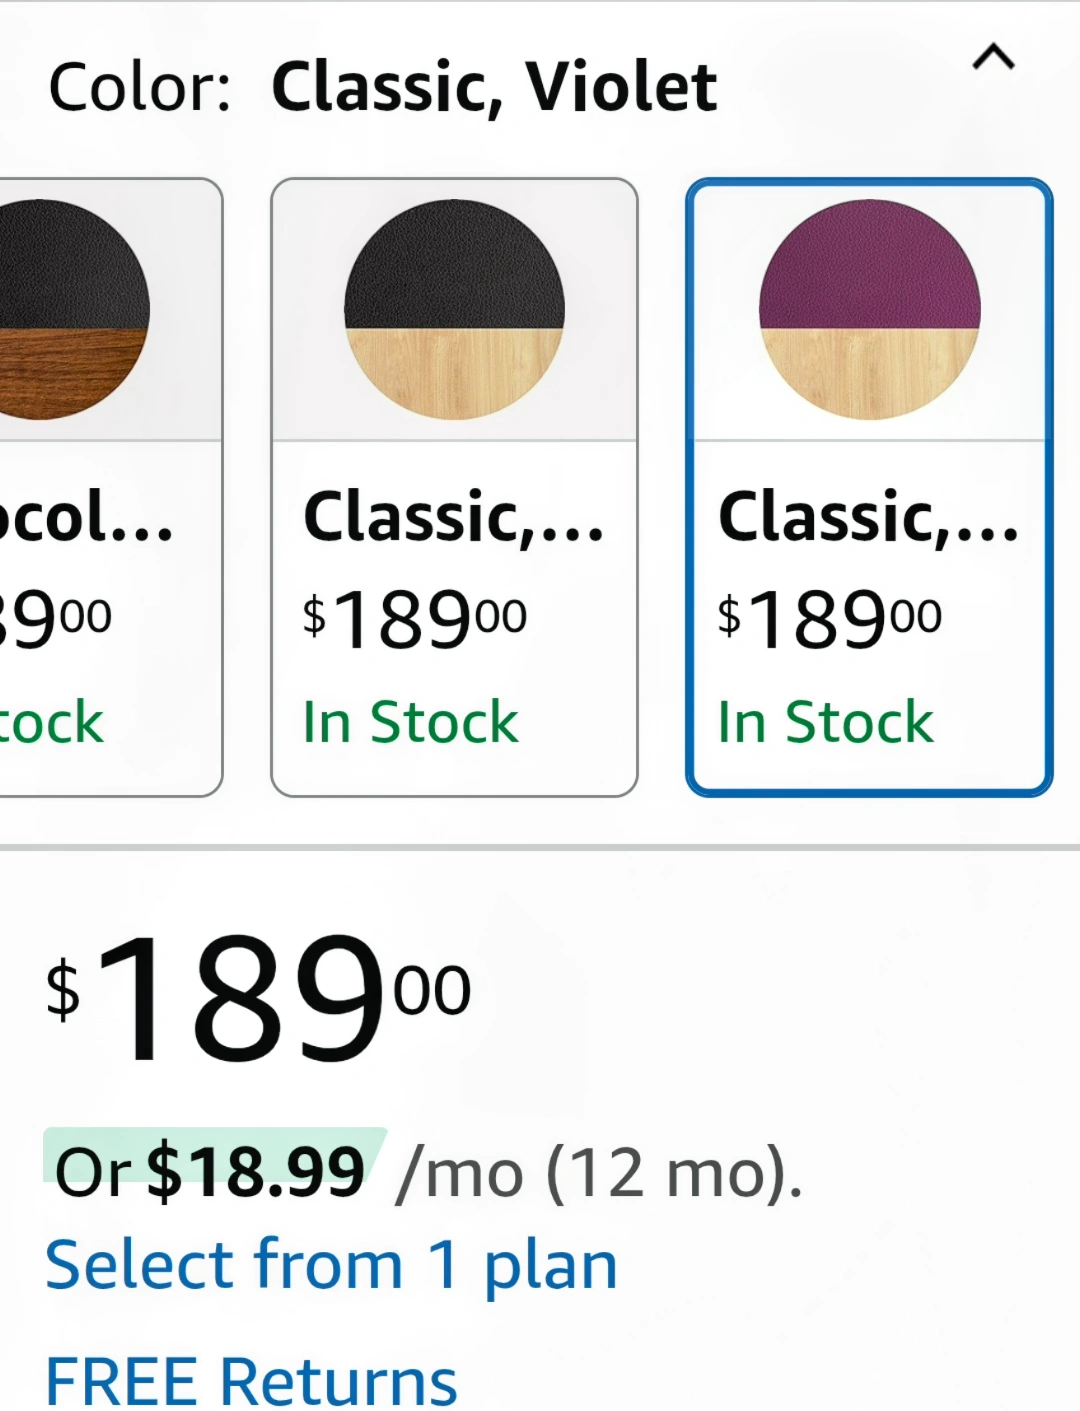Click the "/mo (12 mo)." installment text
The height and width of the screenshot is (1411, 1080).
(x=598, y=1172)
